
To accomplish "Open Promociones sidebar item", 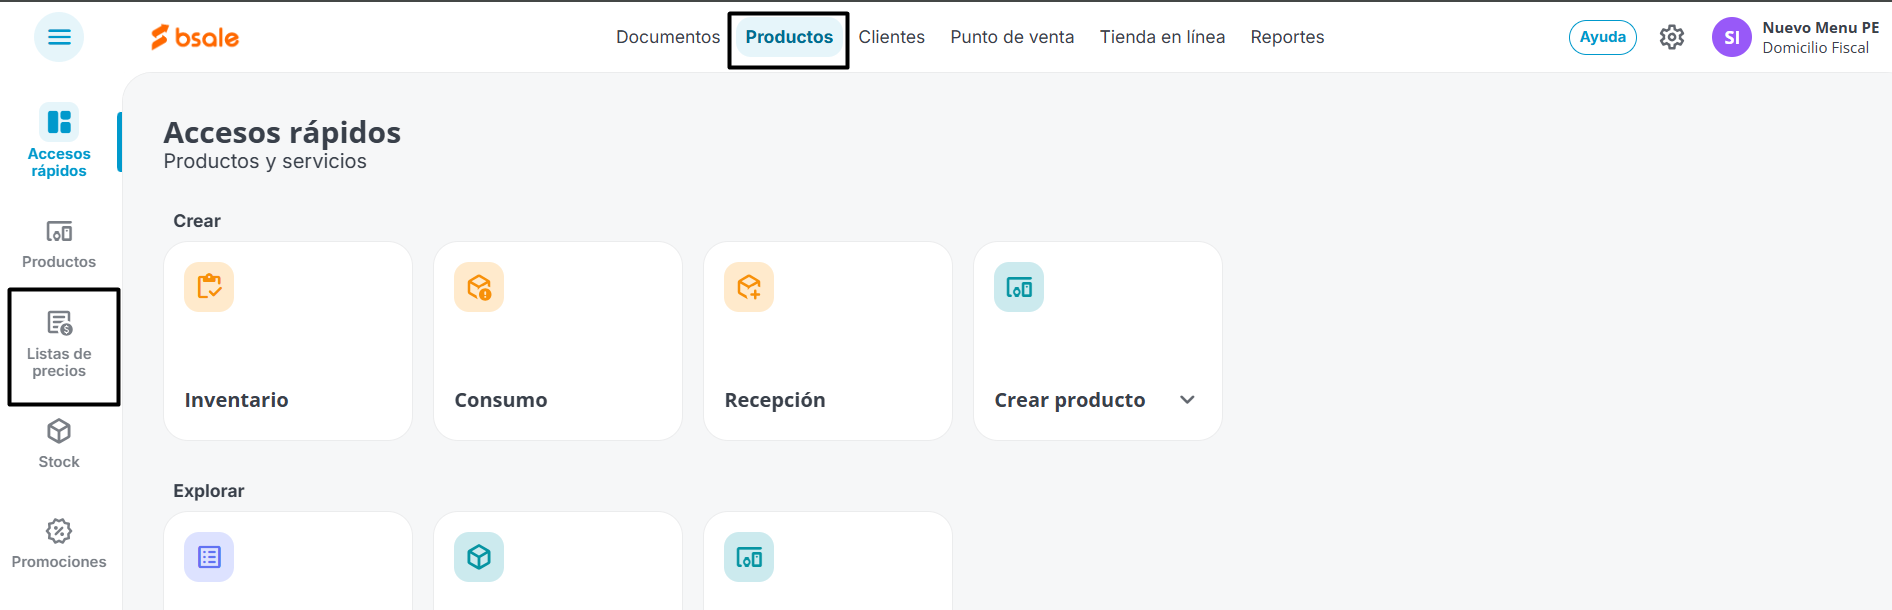I will [59, 544].
